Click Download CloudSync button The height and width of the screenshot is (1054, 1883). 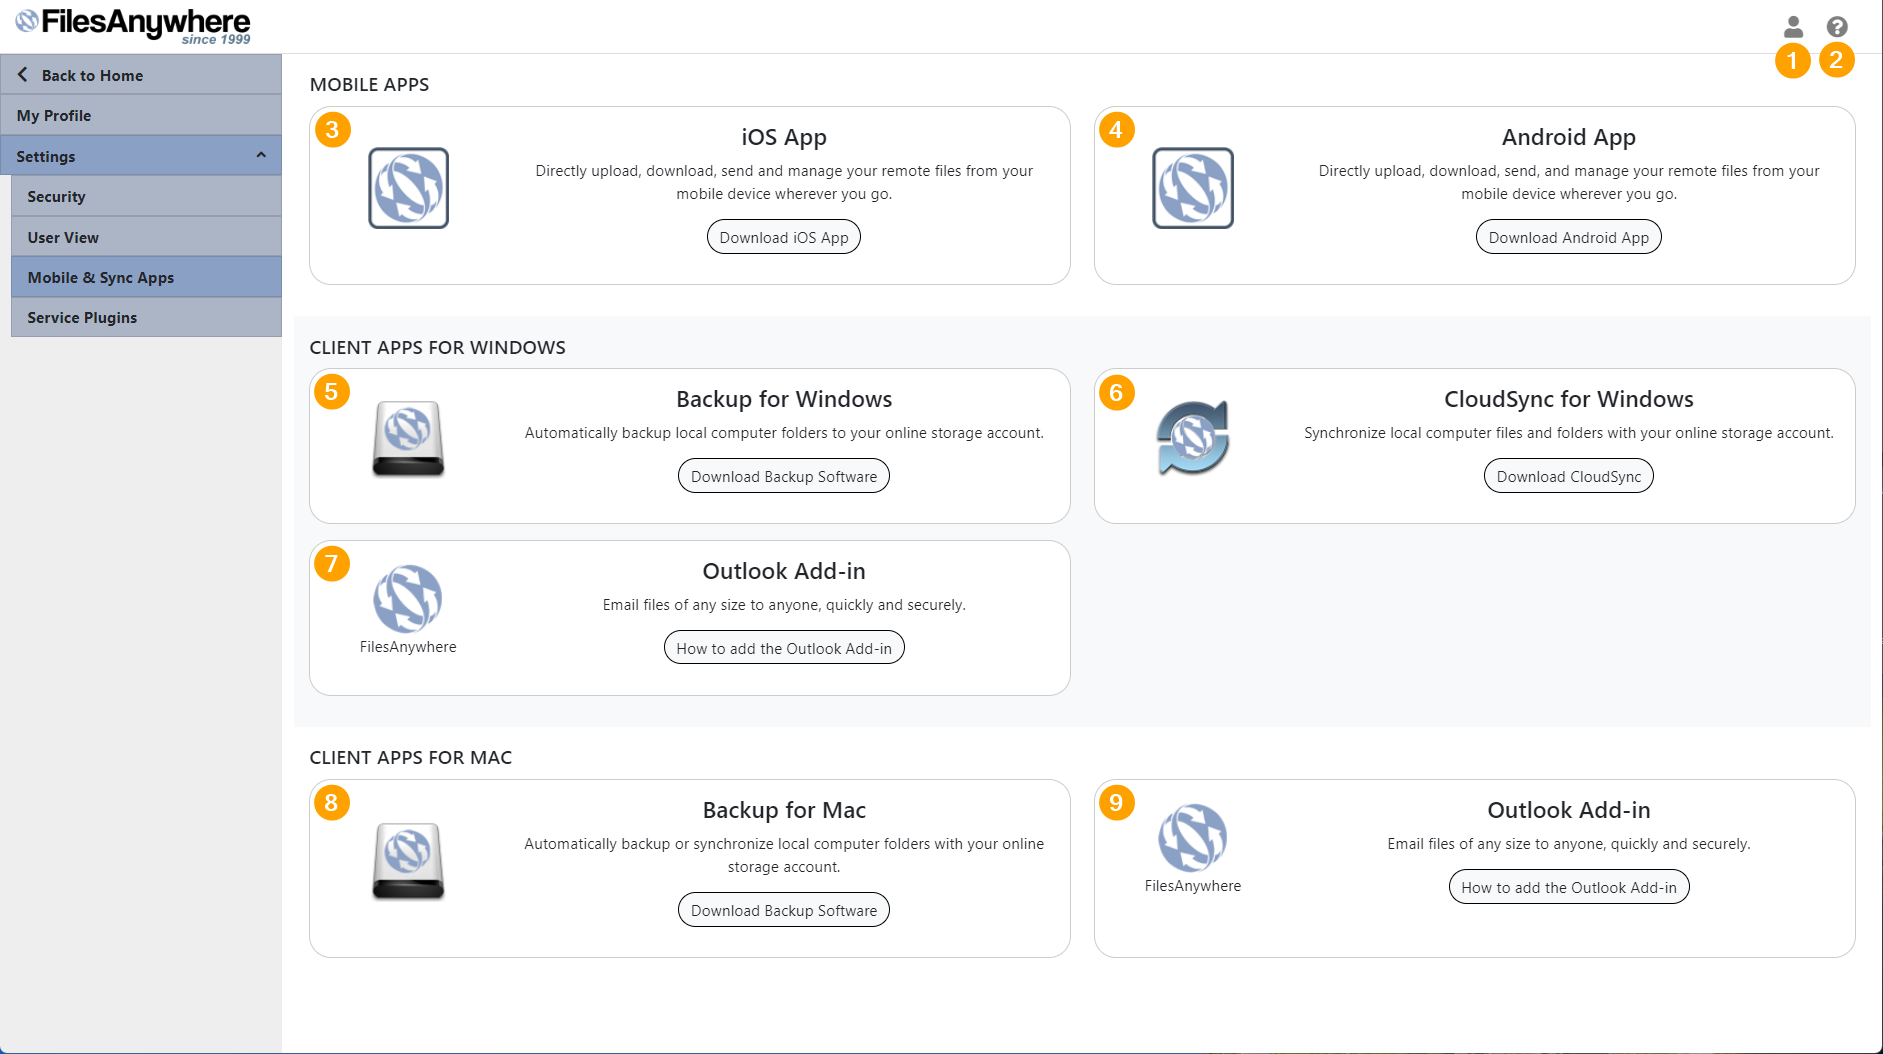tap(1569, 476)
